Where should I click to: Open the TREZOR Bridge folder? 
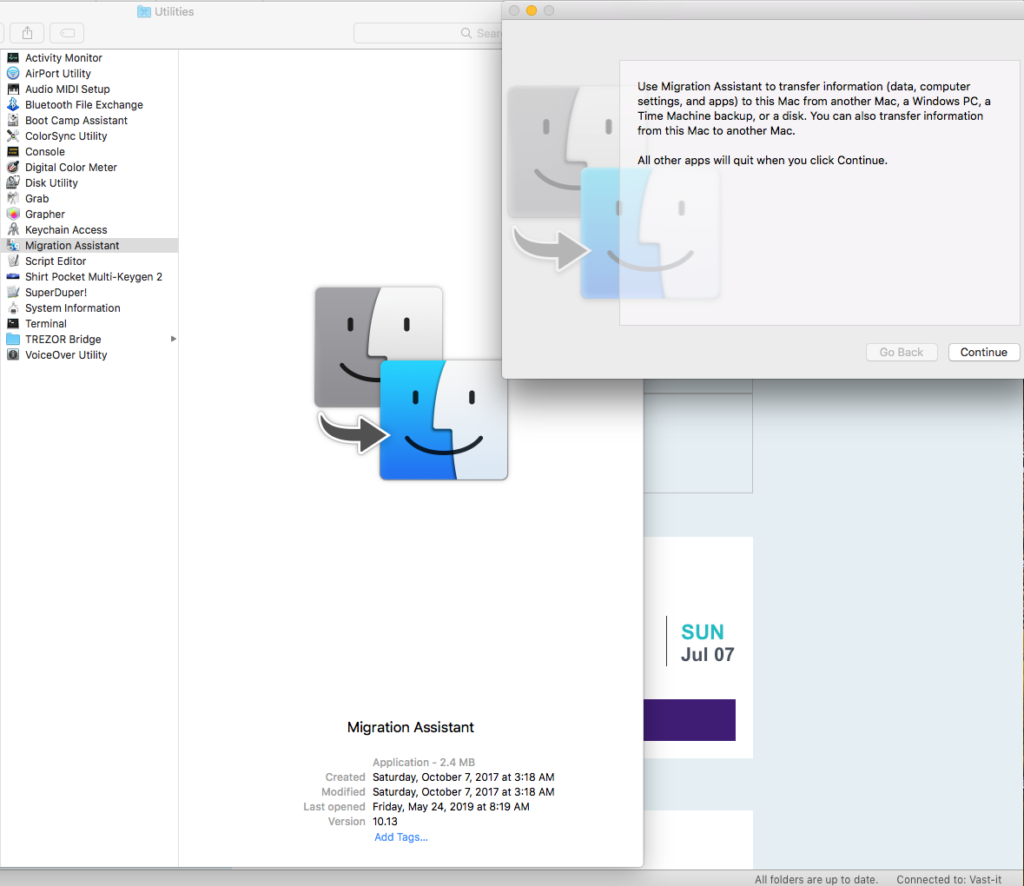click(62, 340)
